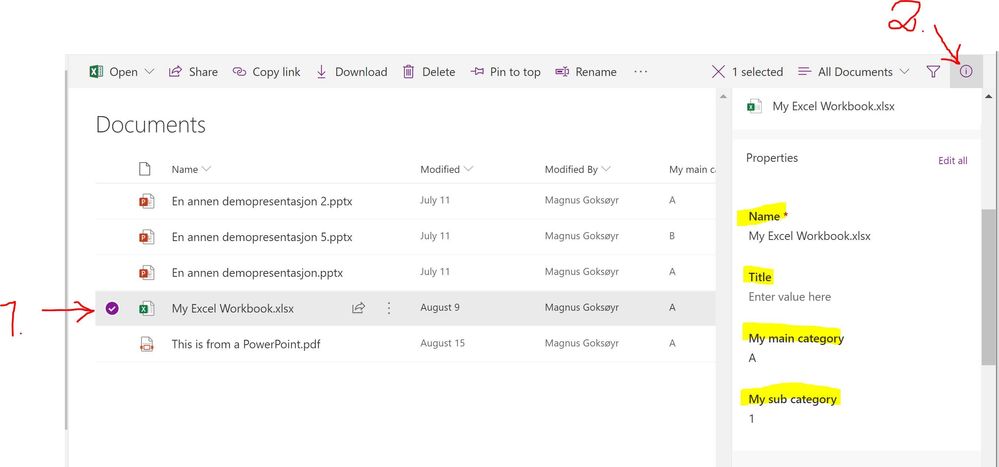Click category B of demopresentasjon 5.pptx
This screenshot has height=467, width=999.
pyautogui.click(x=672, y=236)
